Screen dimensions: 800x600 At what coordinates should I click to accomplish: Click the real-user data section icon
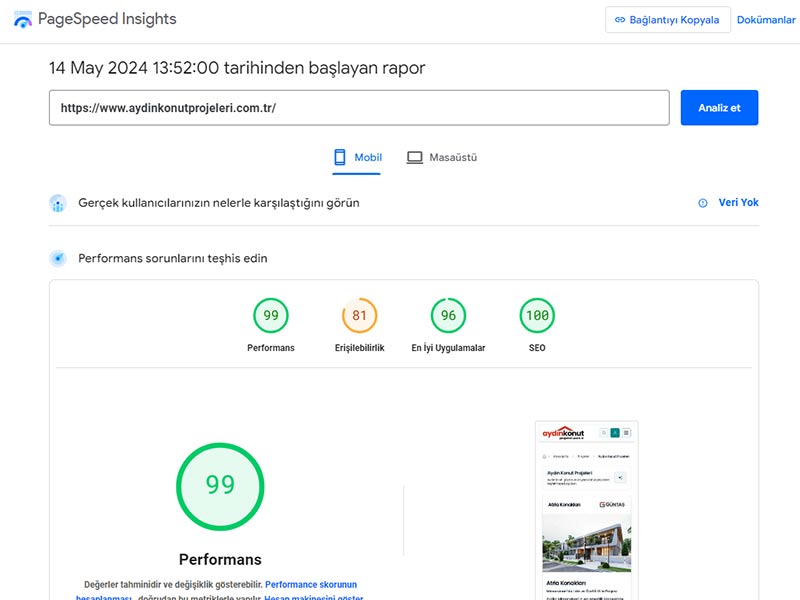tap(58, 203)
